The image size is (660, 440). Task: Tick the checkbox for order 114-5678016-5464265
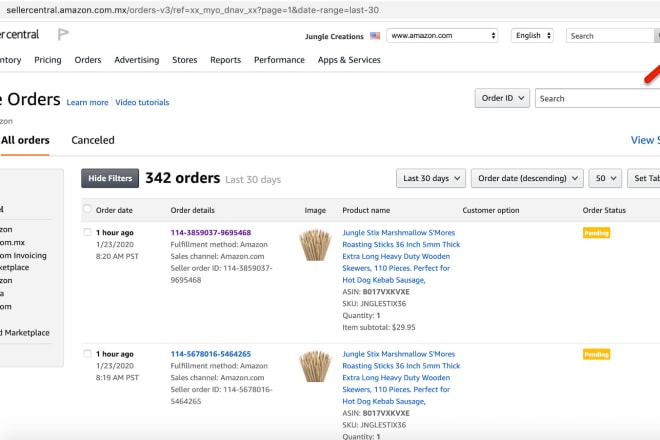[x=87, y=354]
